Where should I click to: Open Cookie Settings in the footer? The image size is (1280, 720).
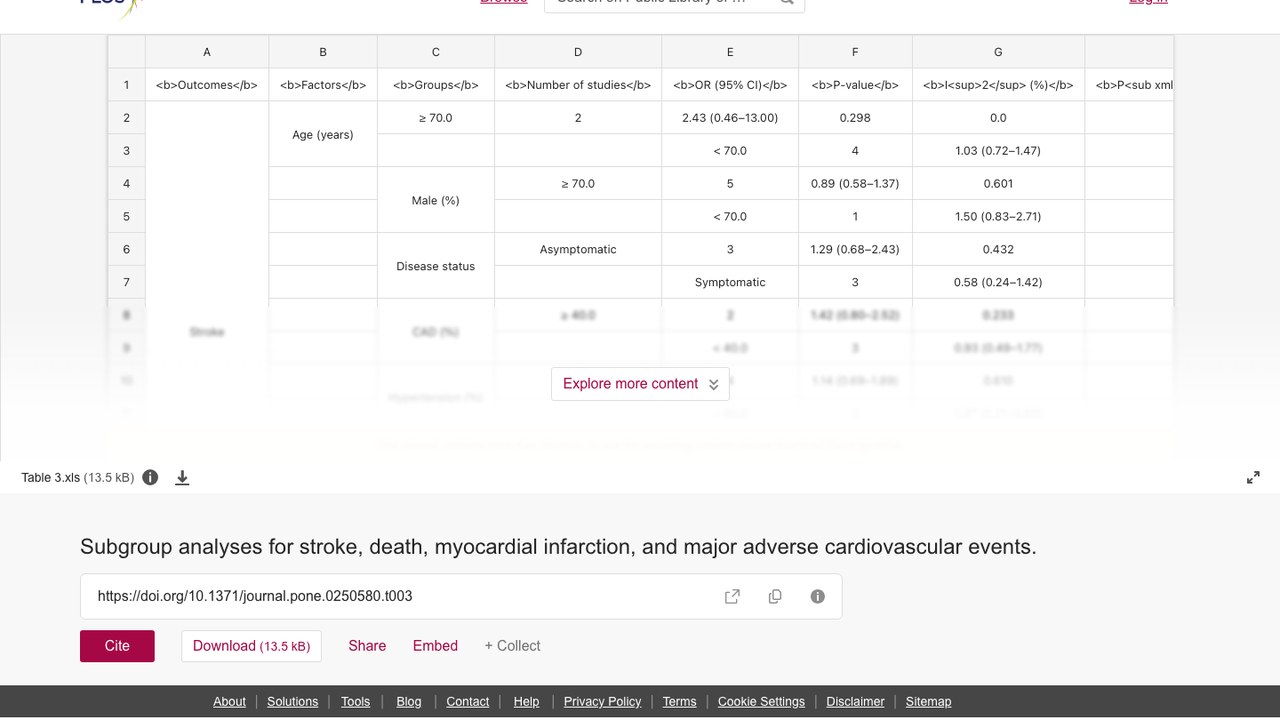point(761,701)
